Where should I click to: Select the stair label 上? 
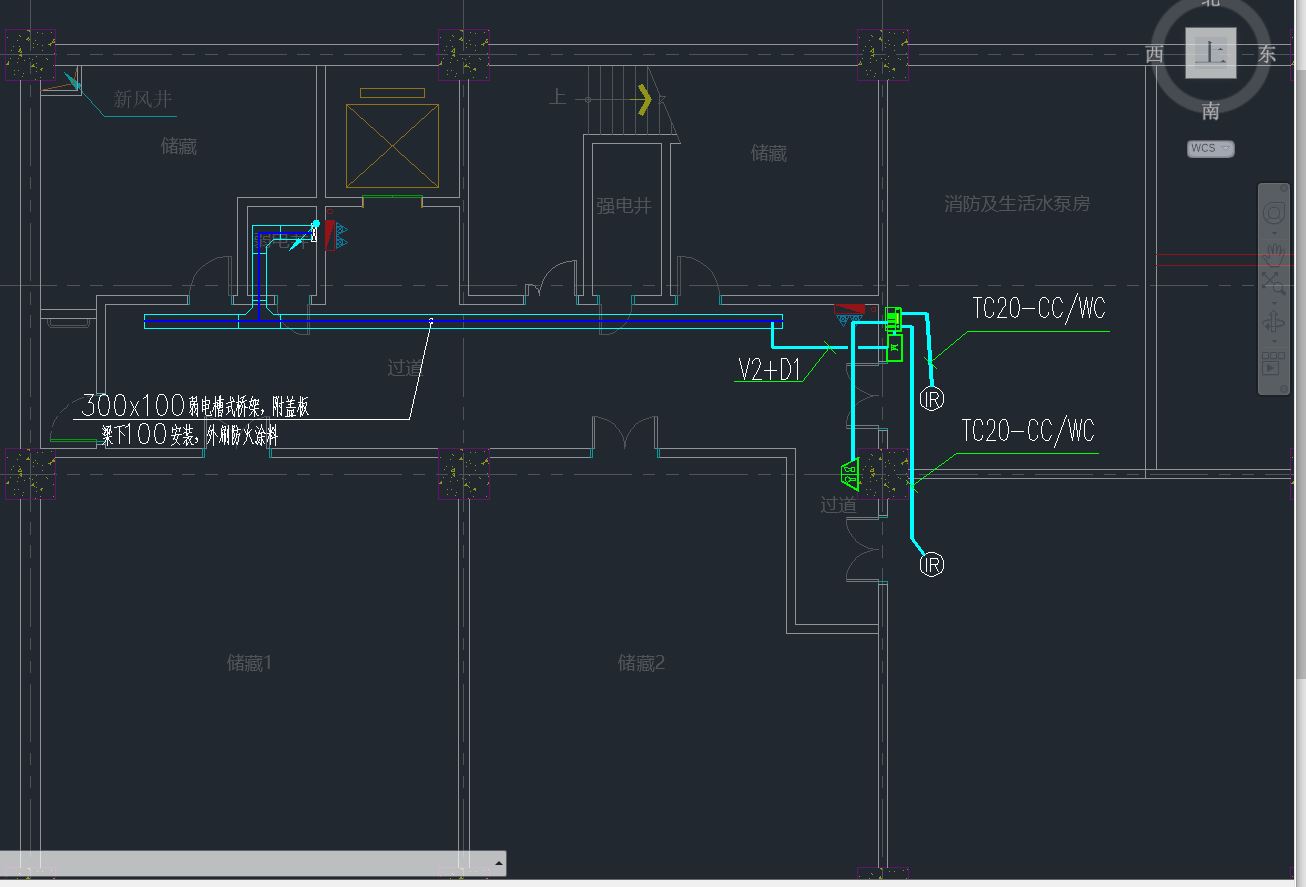click(x=557, y=97)
